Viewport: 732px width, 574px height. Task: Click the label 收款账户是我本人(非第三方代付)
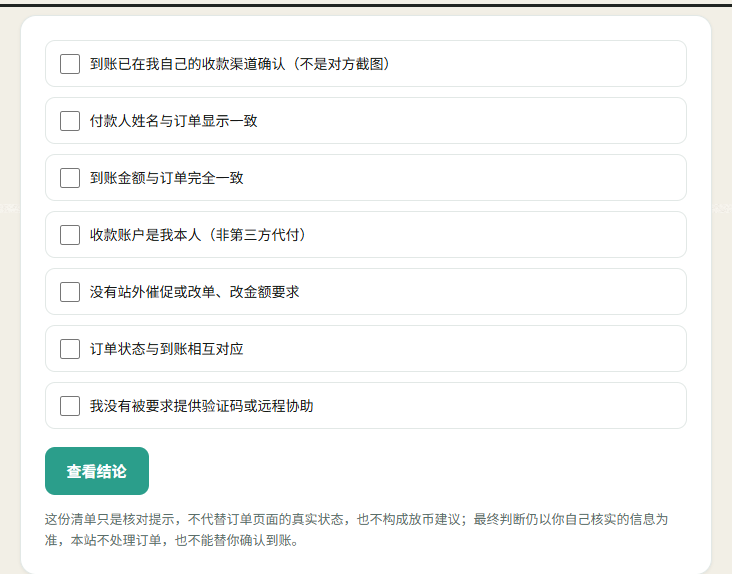[199, 235]
